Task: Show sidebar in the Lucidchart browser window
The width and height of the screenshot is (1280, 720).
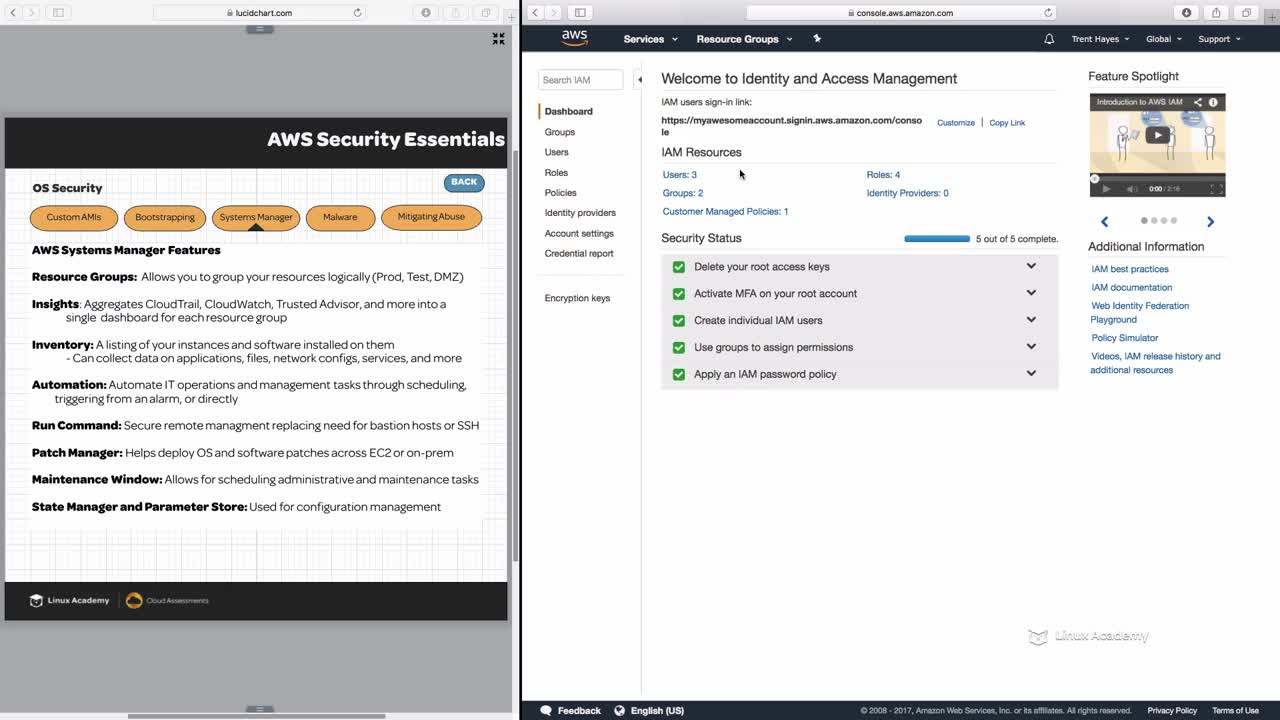Action: [x=58, y=13]
